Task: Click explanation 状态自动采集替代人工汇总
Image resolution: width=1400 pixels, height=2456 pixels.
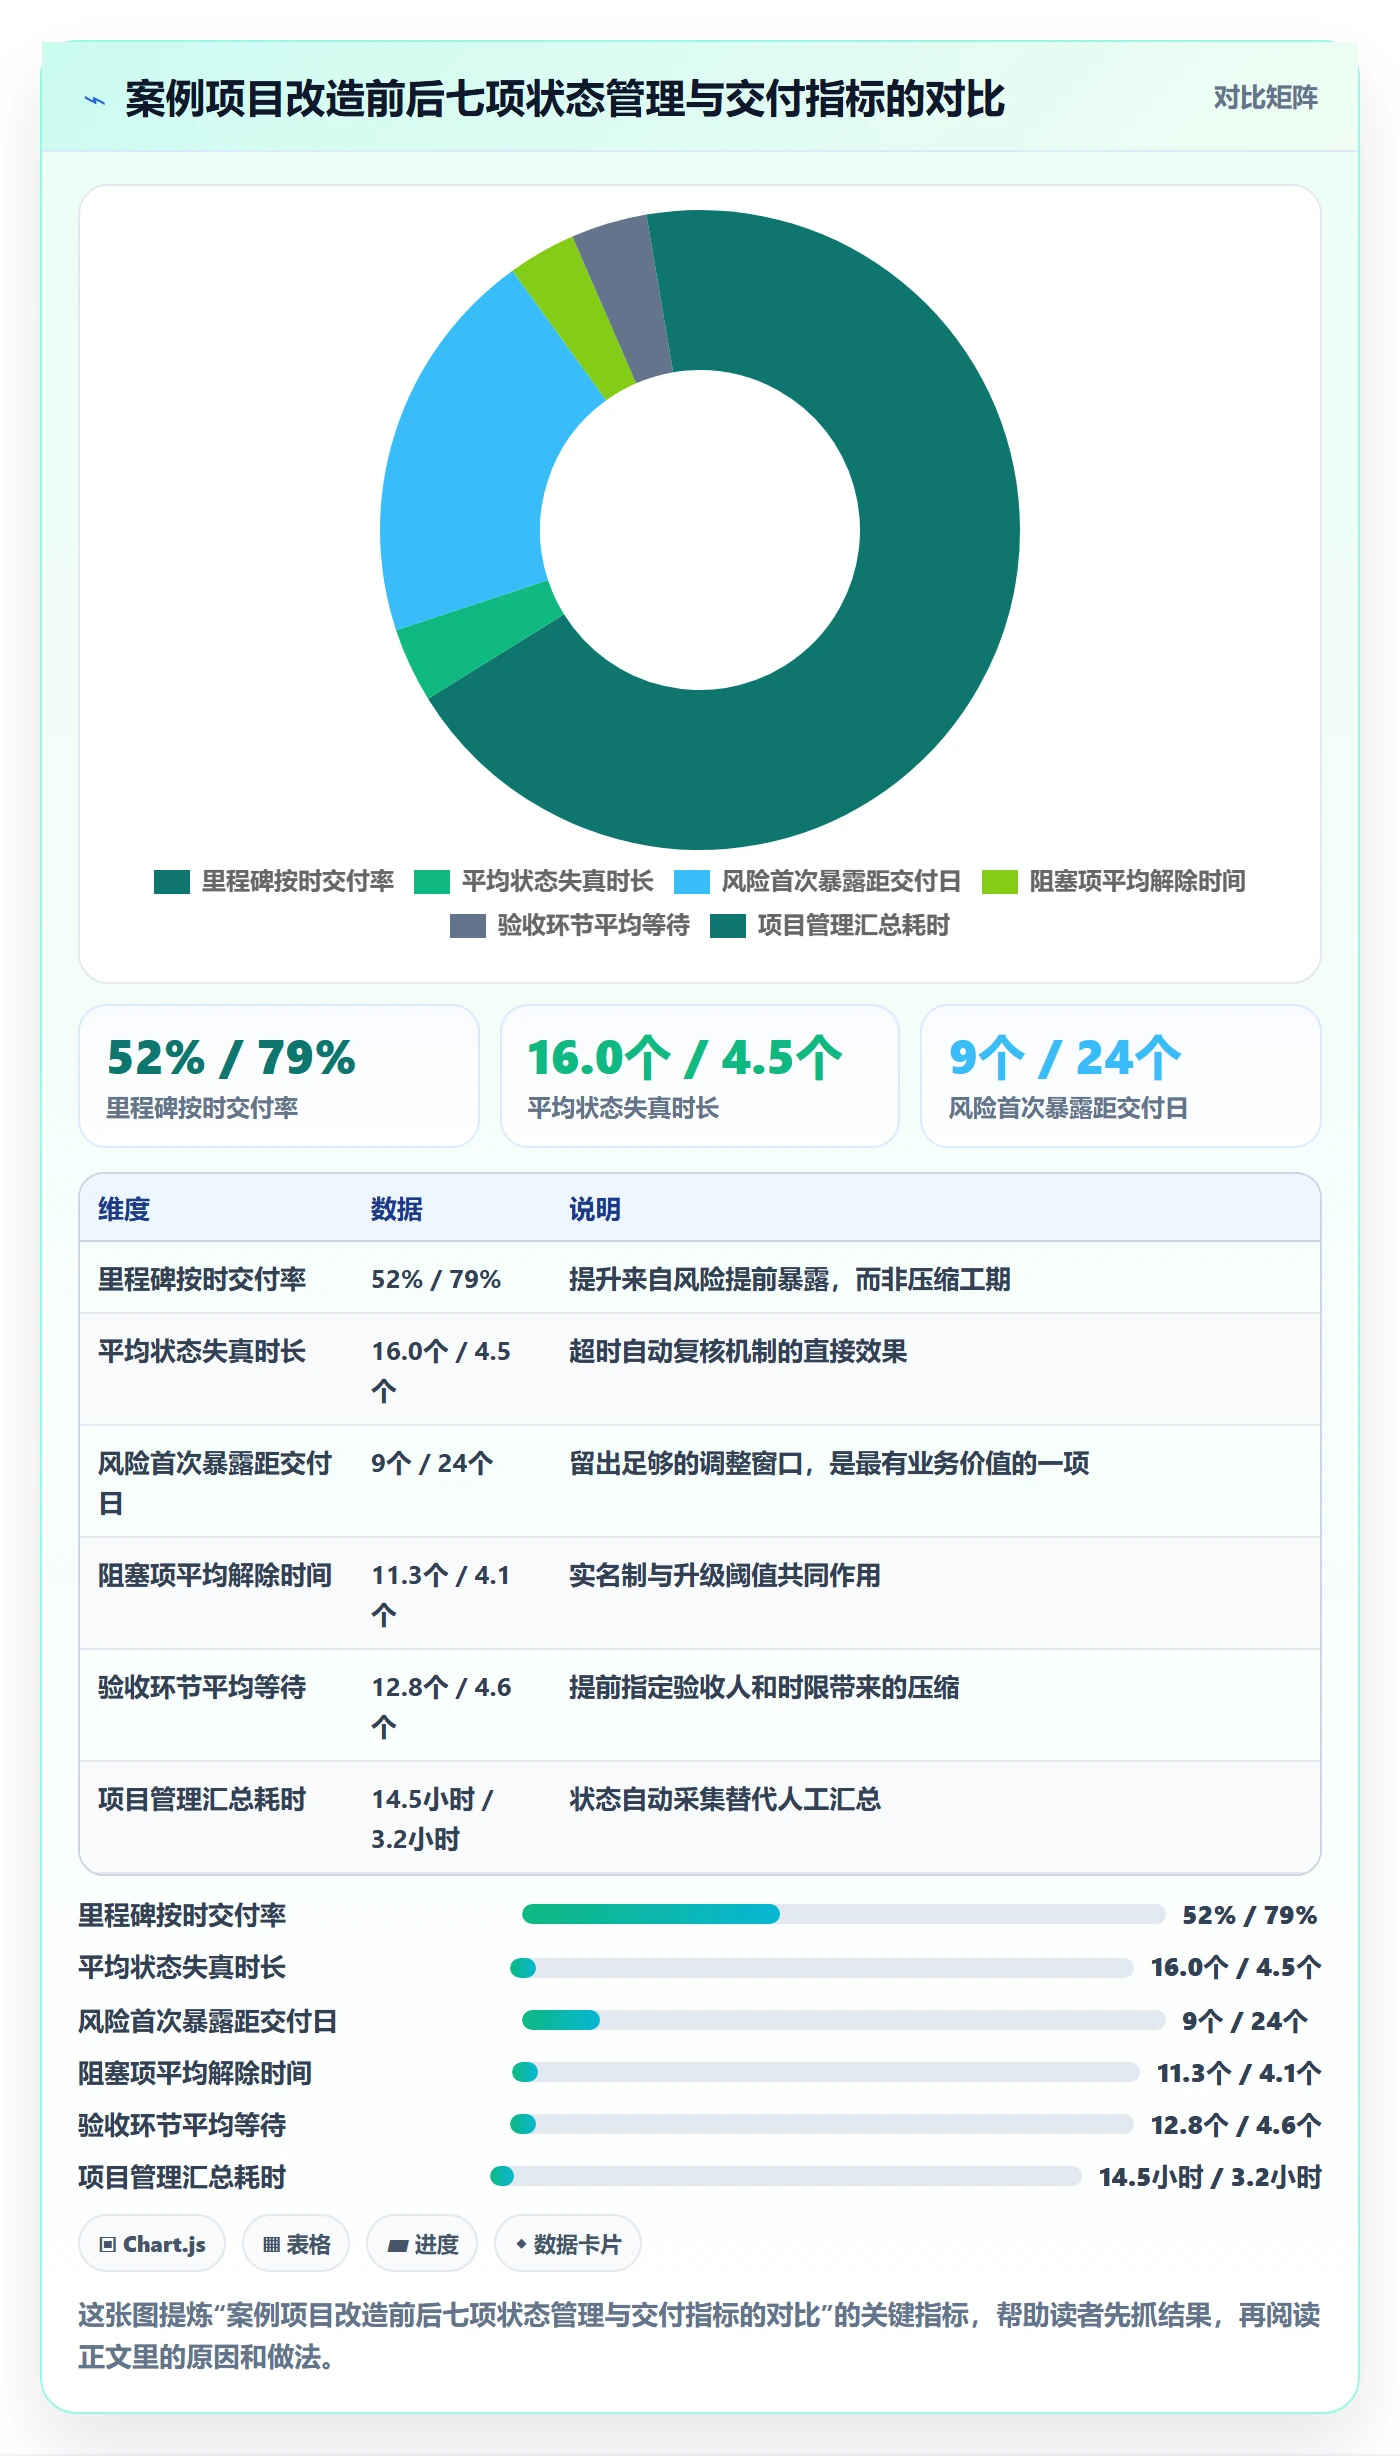Action: tap(725, 1799)
